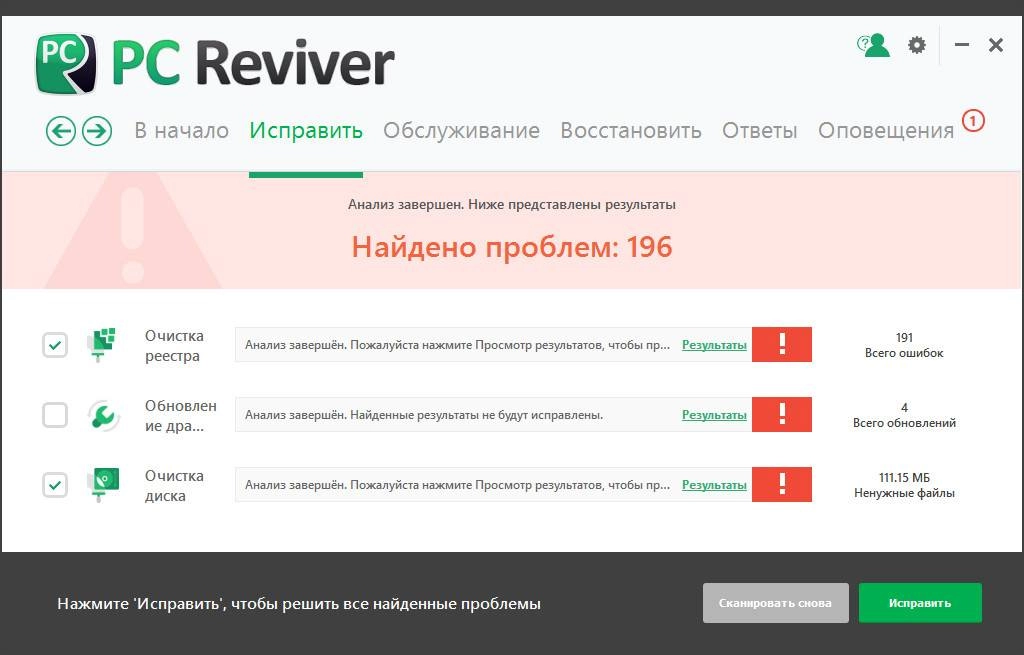Click the 191 Всего ошибок count
Screen dimensions: 1024x655
[x=904, y=345]
